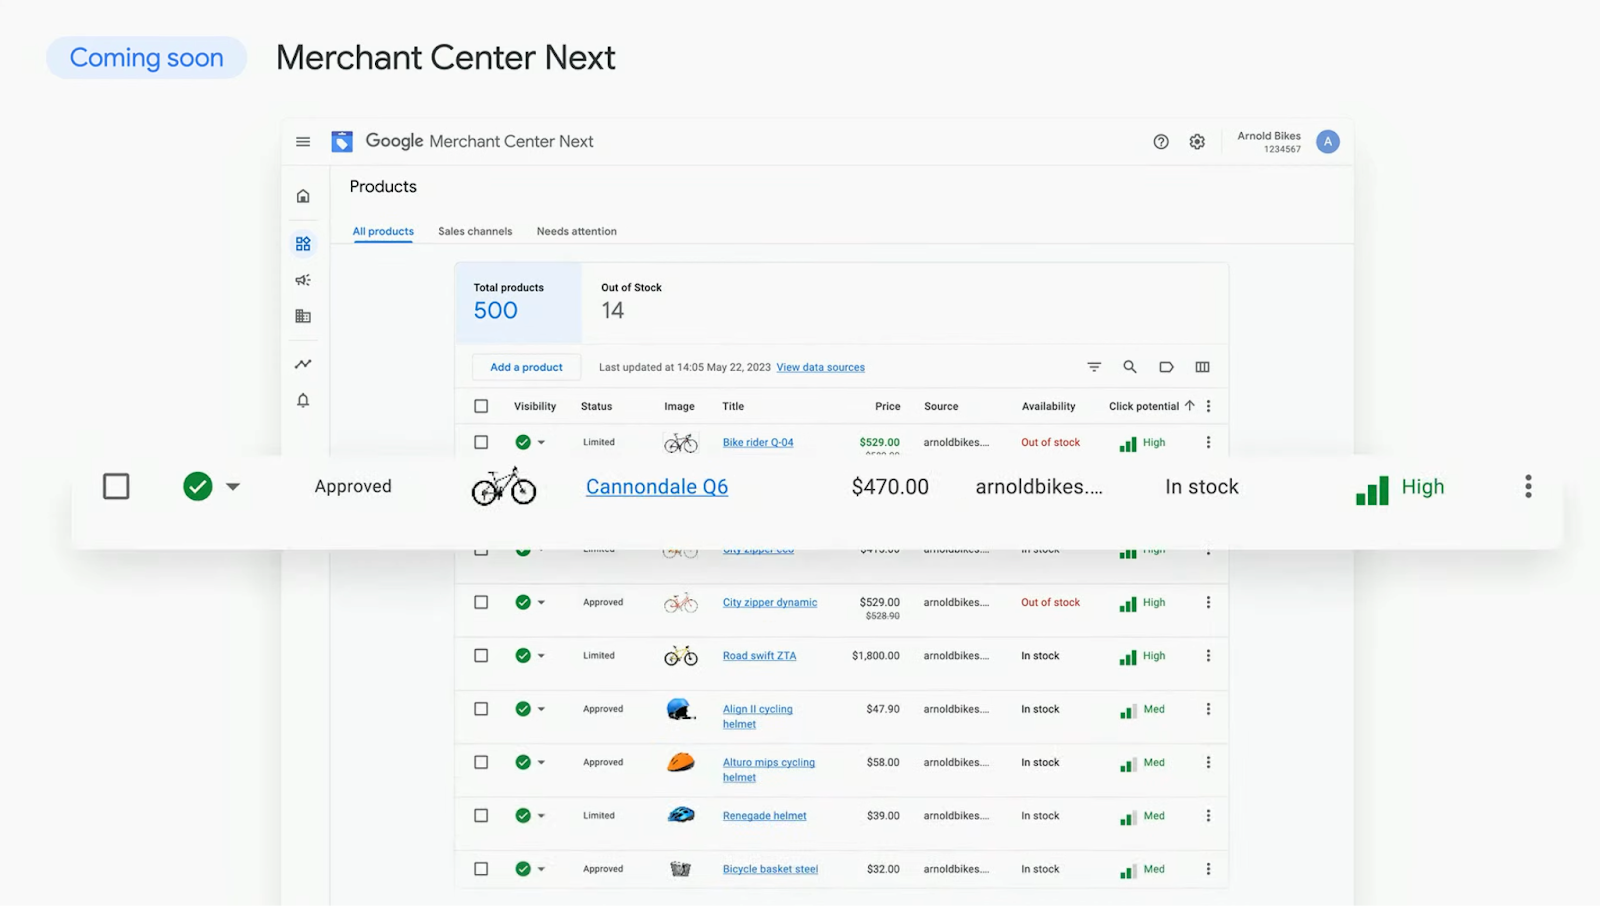Expand visibility dropdown for Bike rider Q-04
Viewport: 1600px width, 906px height.
(541, 442)
